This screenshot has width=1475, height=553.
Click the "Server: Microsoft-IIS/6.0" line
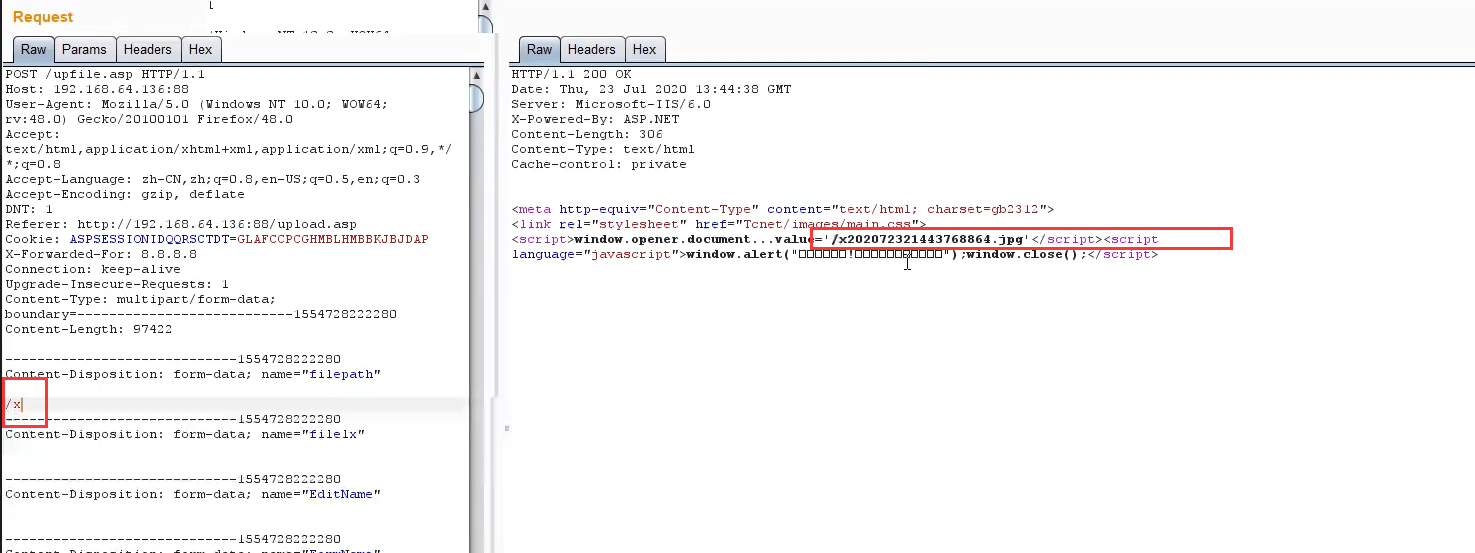click(611, 104)
